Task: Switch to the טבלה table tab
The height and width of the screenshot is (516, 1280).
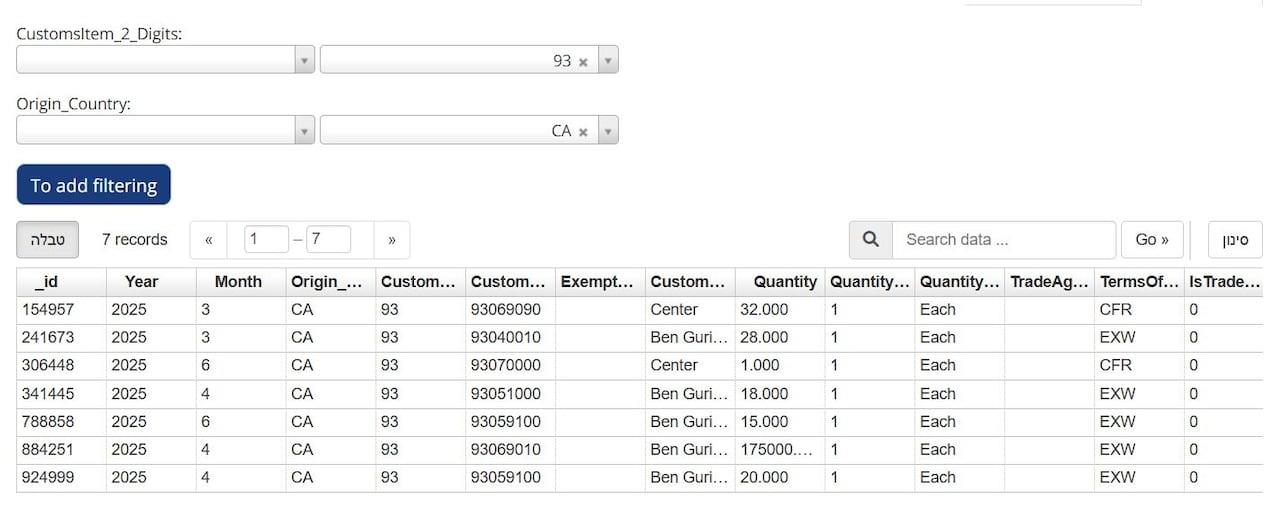Action: tap(48, 240)
